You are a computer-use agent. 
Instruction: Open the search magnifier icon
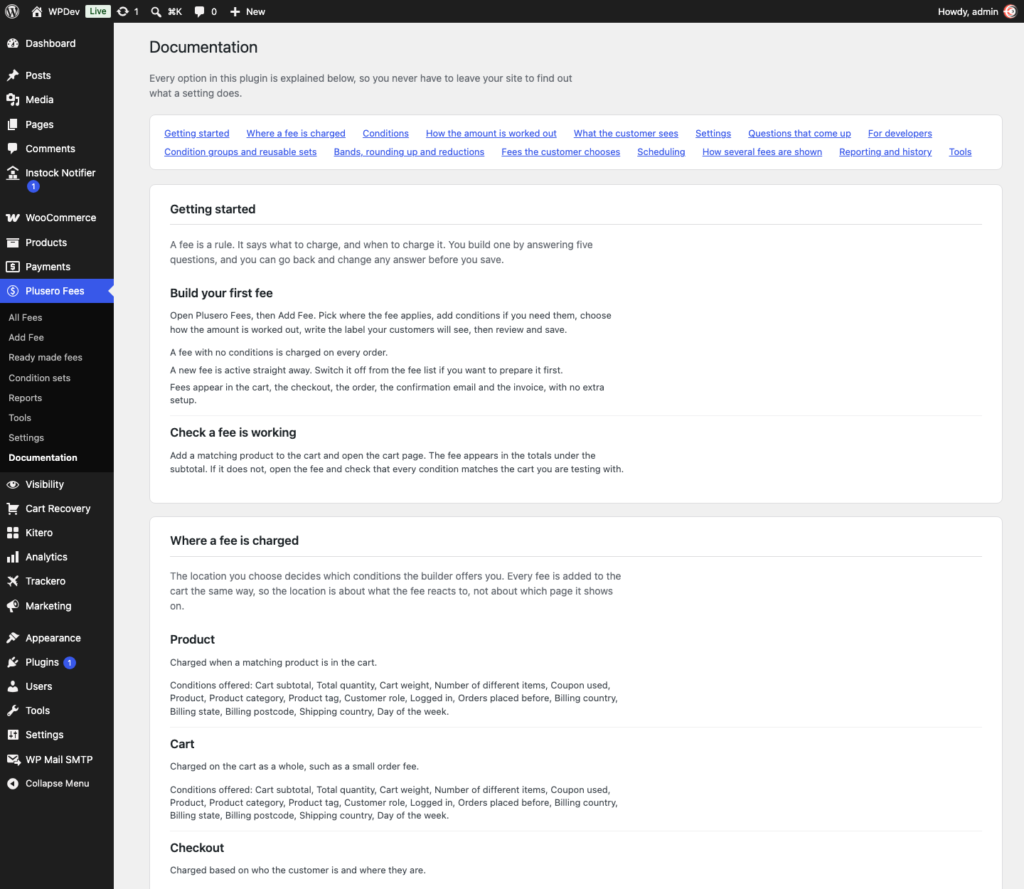click(155, 11)
